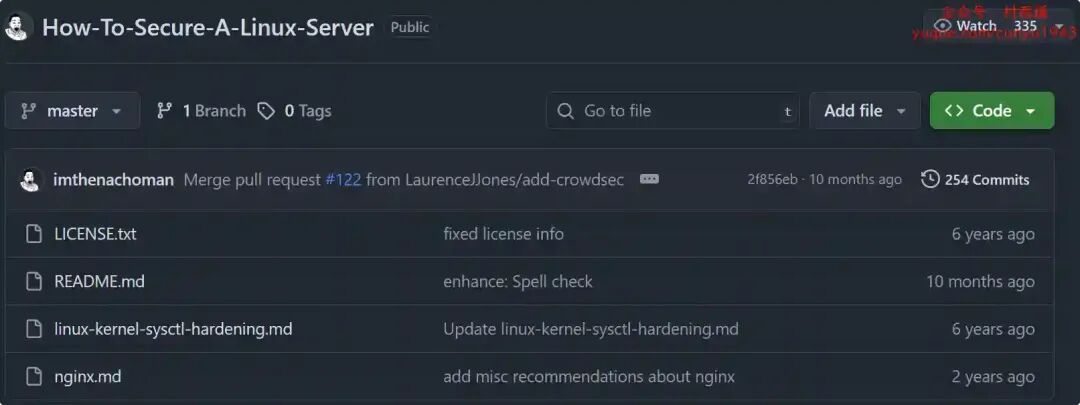Click the tag icon beside 0 Tags
Image resolution: width=1080 pixels, height=405 pixels.
point(266,111)
